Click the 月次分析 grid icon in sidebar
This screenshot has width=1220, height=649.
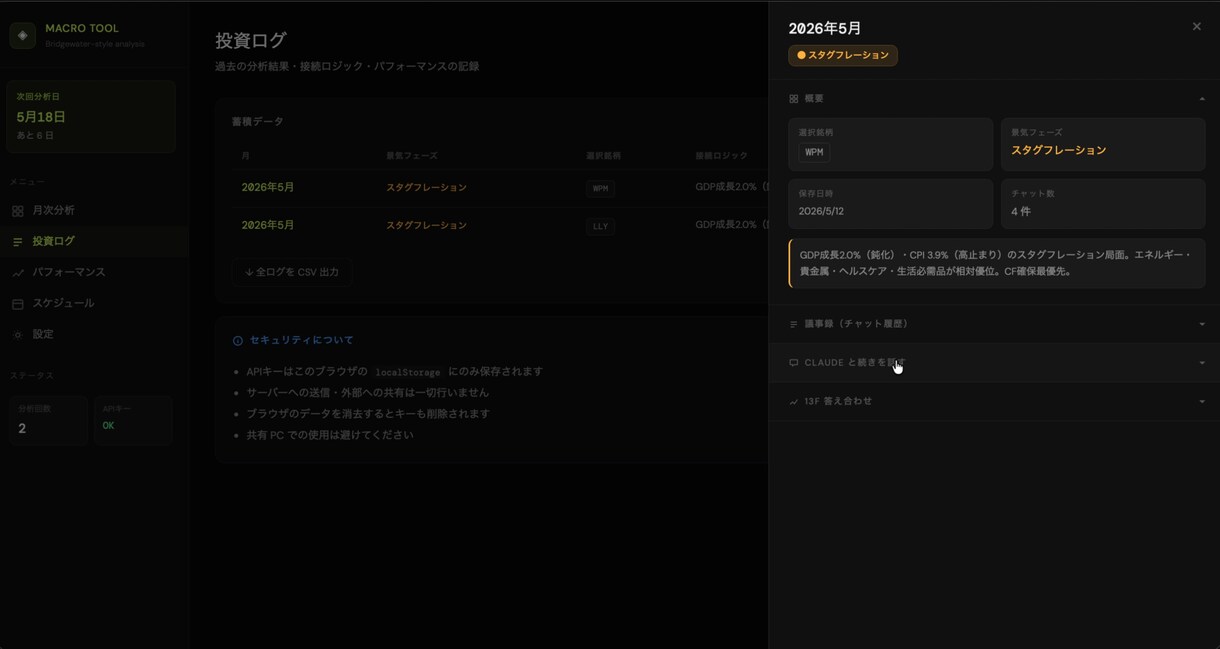pos(17,211)
